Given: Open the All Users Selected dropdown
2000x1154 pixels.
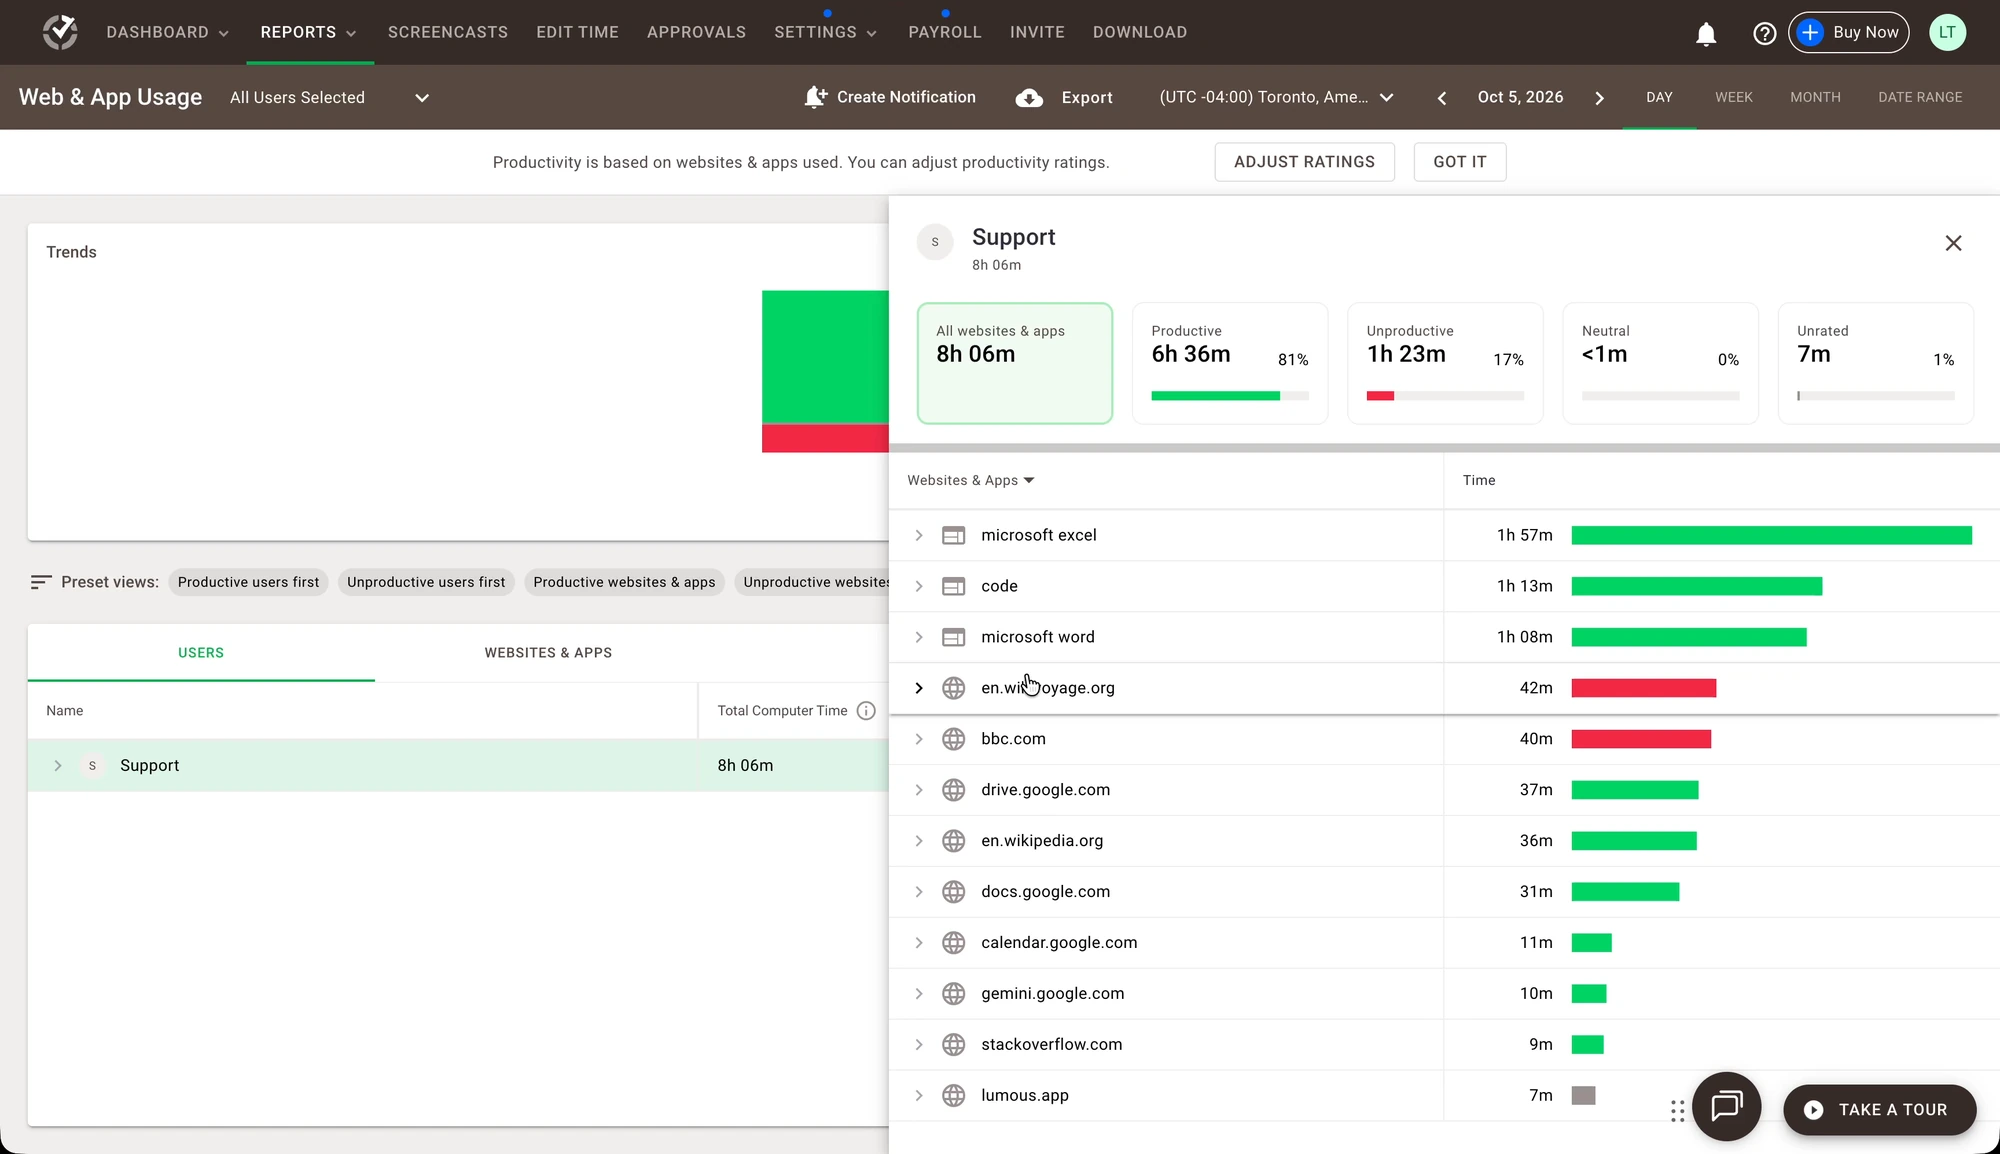Looking at the screenshot, I should (x=329, y=98).
